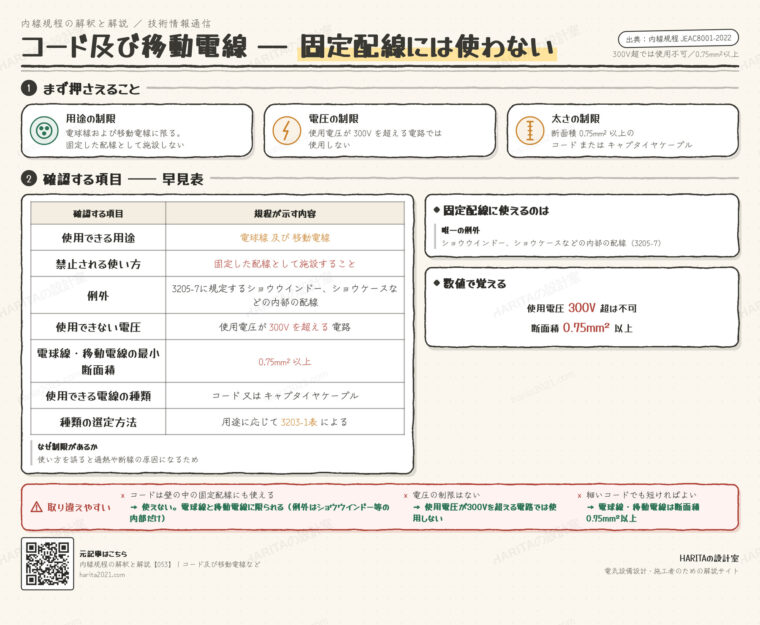Click the warning triangle icon next to 取り違えやすい
The height and width of the screenshot is (625, 760).
(36, 507)
